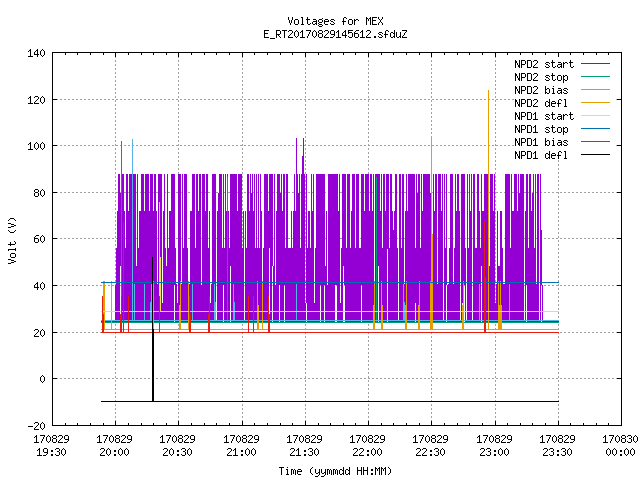Click the 'NPD1 bias' legend label
The width and height of the screenshot is (640, 480).
[541, 142]
